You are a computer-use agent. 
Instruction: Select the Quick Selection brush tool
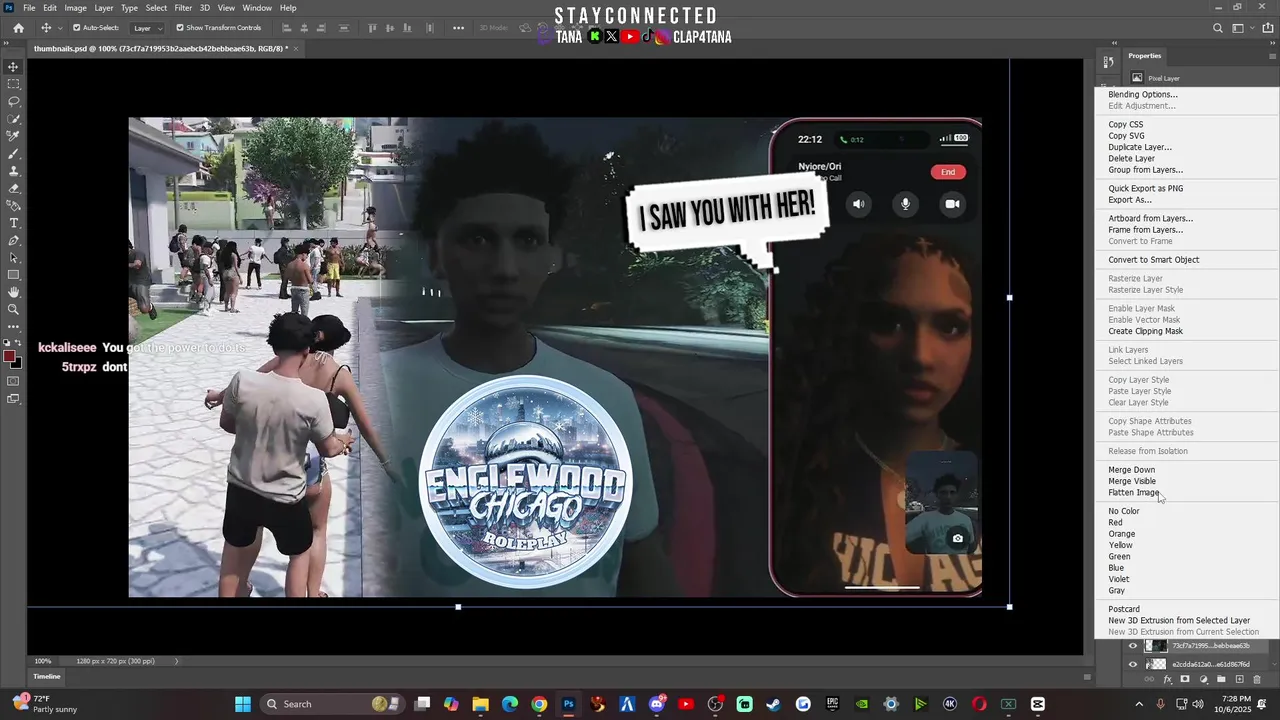tap(13, 119)
